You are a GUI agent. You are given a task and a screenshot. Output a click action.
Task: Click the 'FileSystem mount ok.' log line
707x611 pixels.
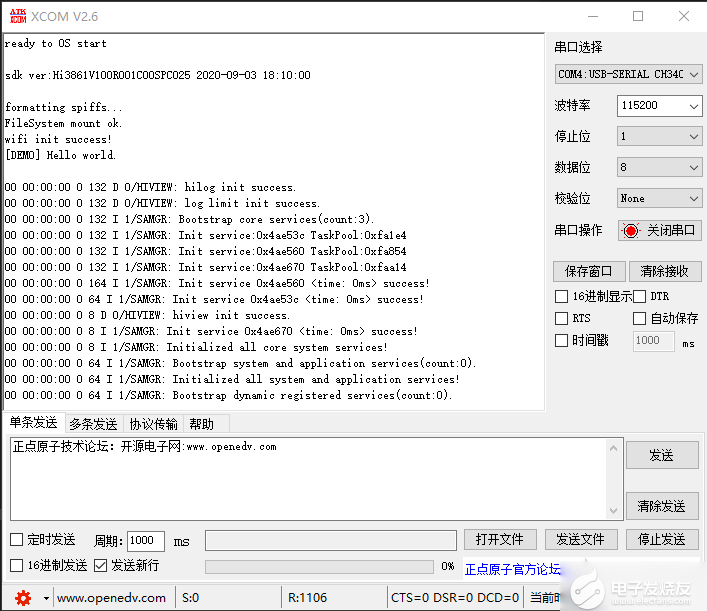(63, 123)
